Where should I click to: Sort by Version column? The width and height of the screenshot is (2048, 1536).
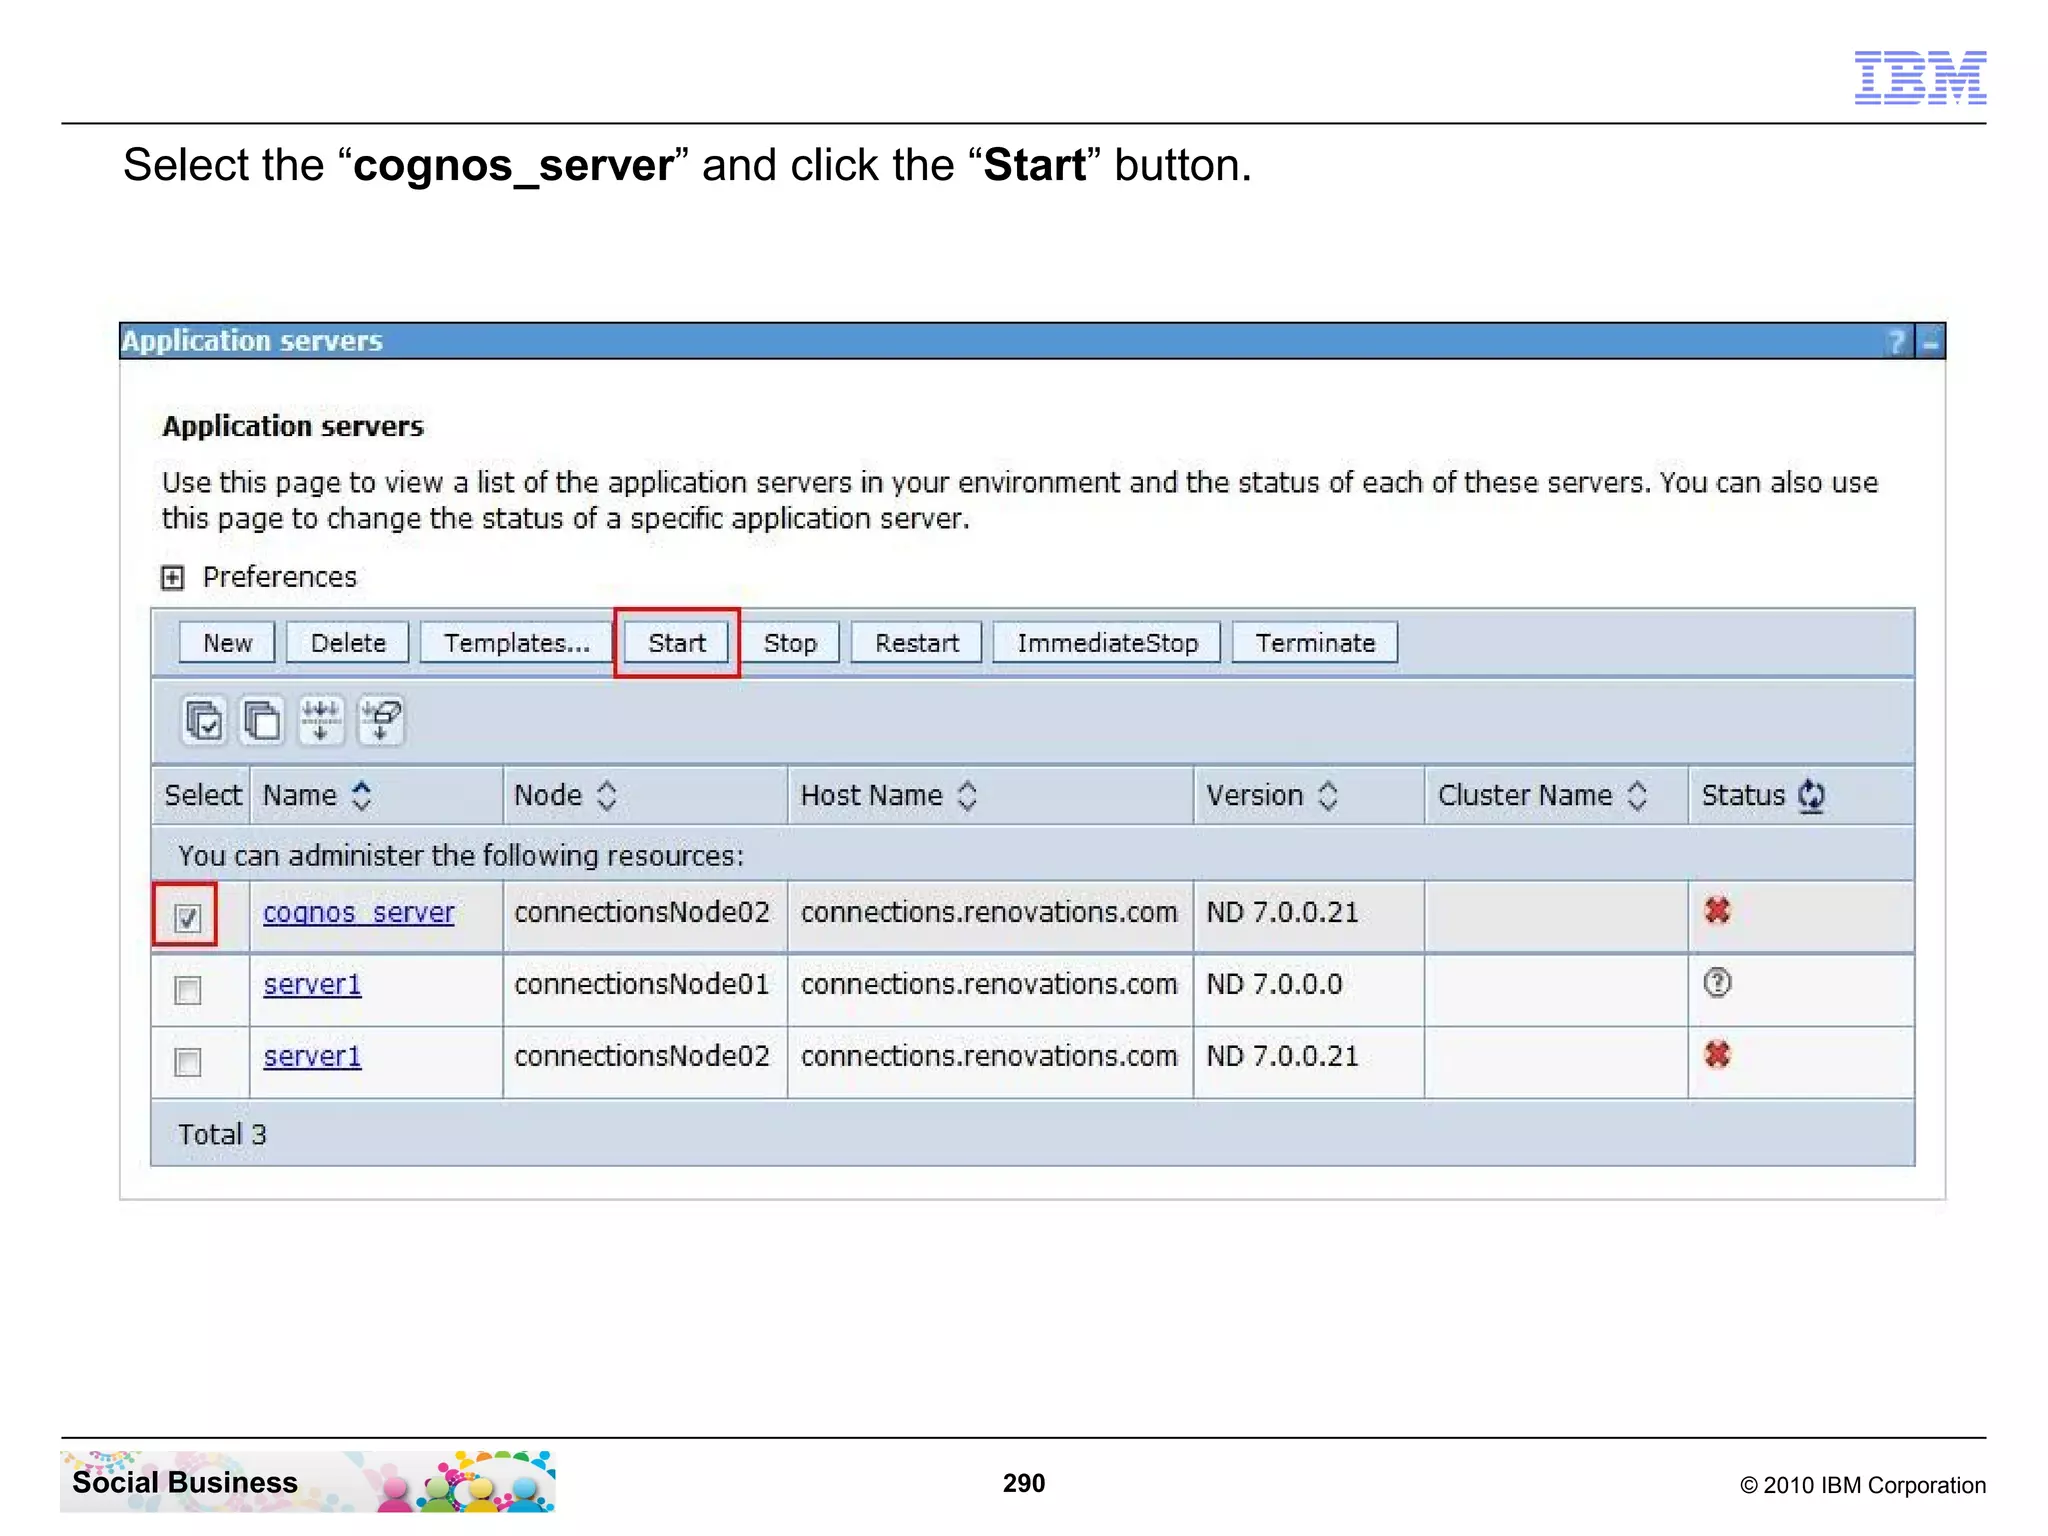(x=1327, y=796)
